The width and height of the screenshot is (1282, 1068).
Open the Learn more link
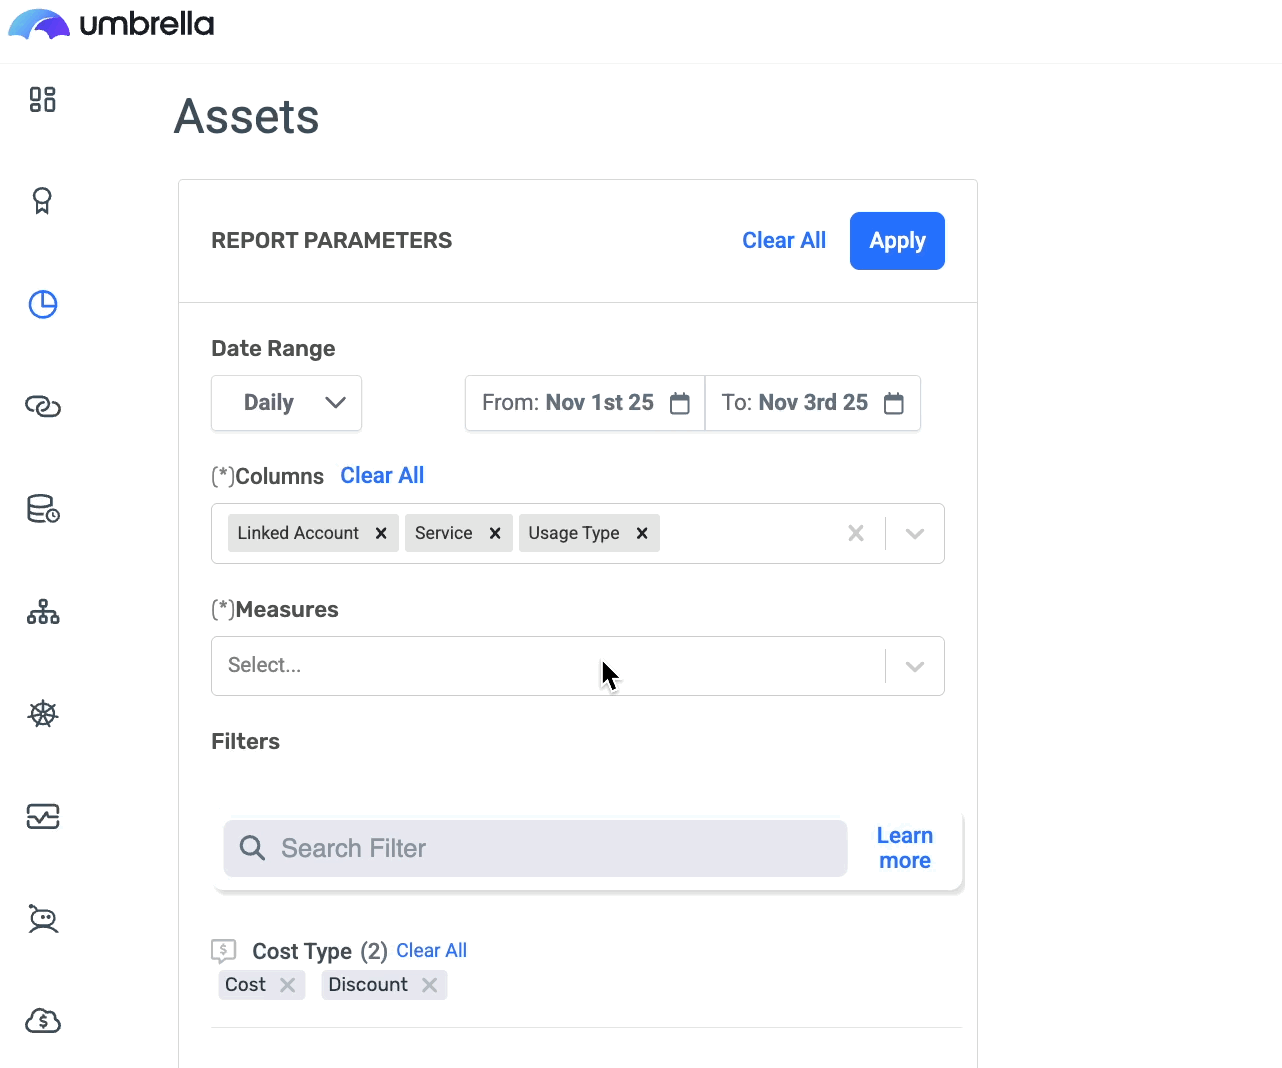pos(905,848)
